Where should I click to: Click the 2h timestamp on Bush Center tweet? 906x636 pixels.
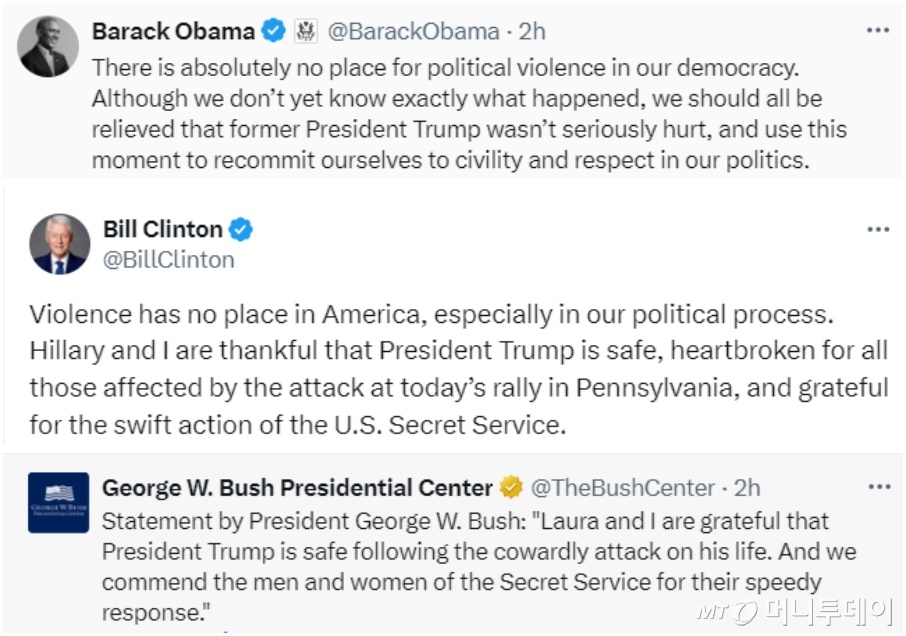coord(746,488)
